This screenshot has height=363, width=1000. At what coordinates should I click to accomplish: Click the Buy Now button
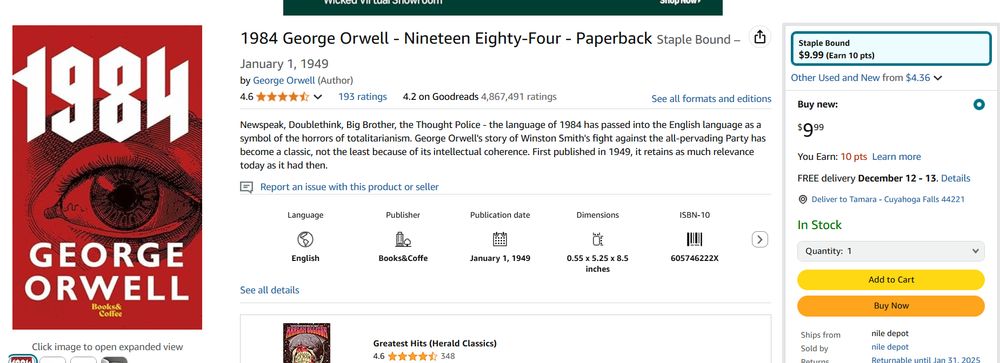pyautogui.click(x=891, y=306)
